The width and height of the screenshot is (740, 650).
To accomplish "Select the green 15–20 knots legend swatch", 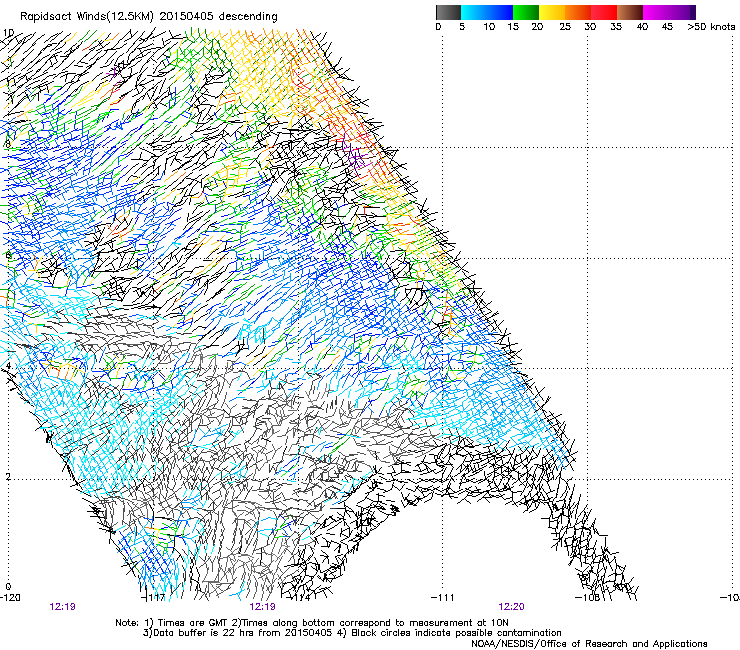I will click(x=526, y=12).
